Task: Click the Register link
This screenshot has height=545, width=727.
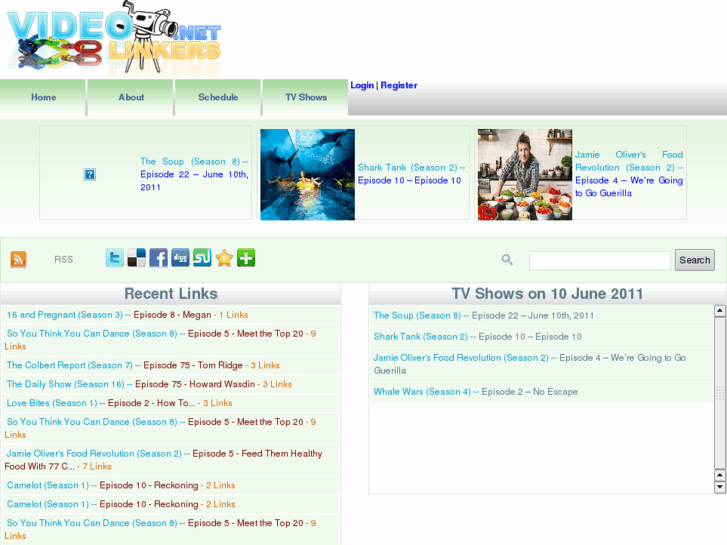Action: 399,85
